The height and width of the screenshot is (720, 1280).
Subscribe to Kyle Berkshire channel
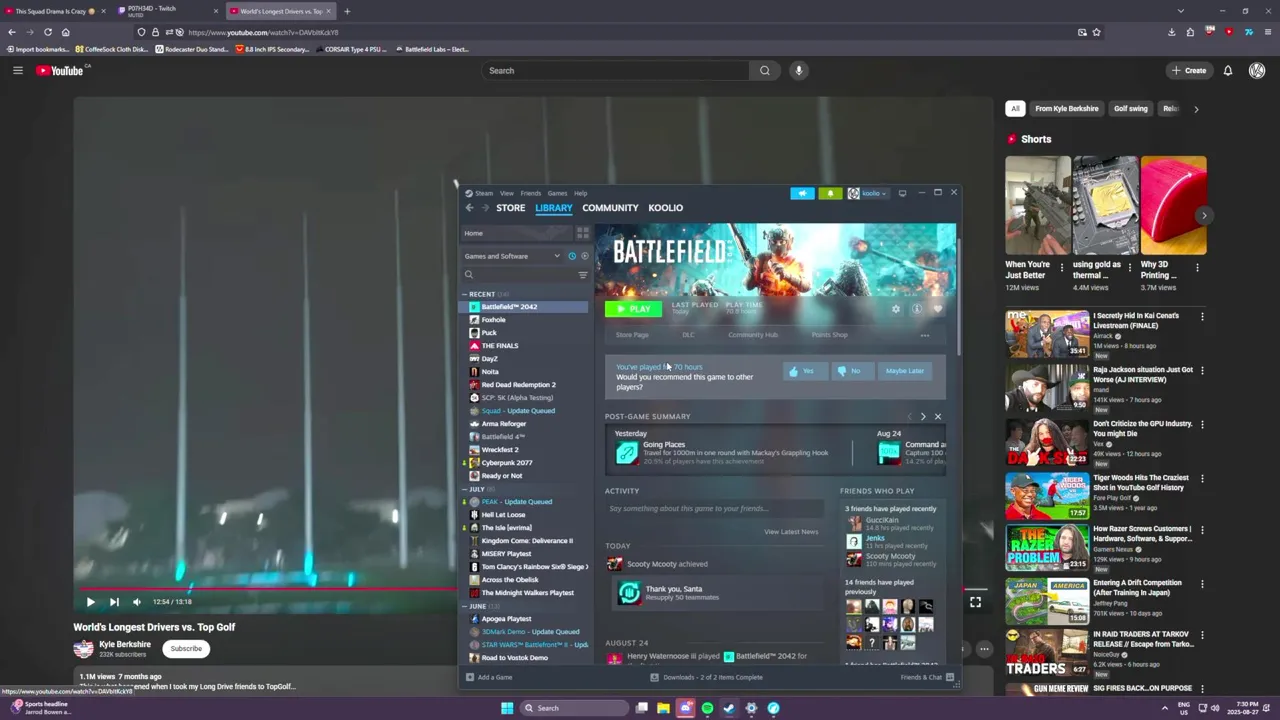(186, 648)
